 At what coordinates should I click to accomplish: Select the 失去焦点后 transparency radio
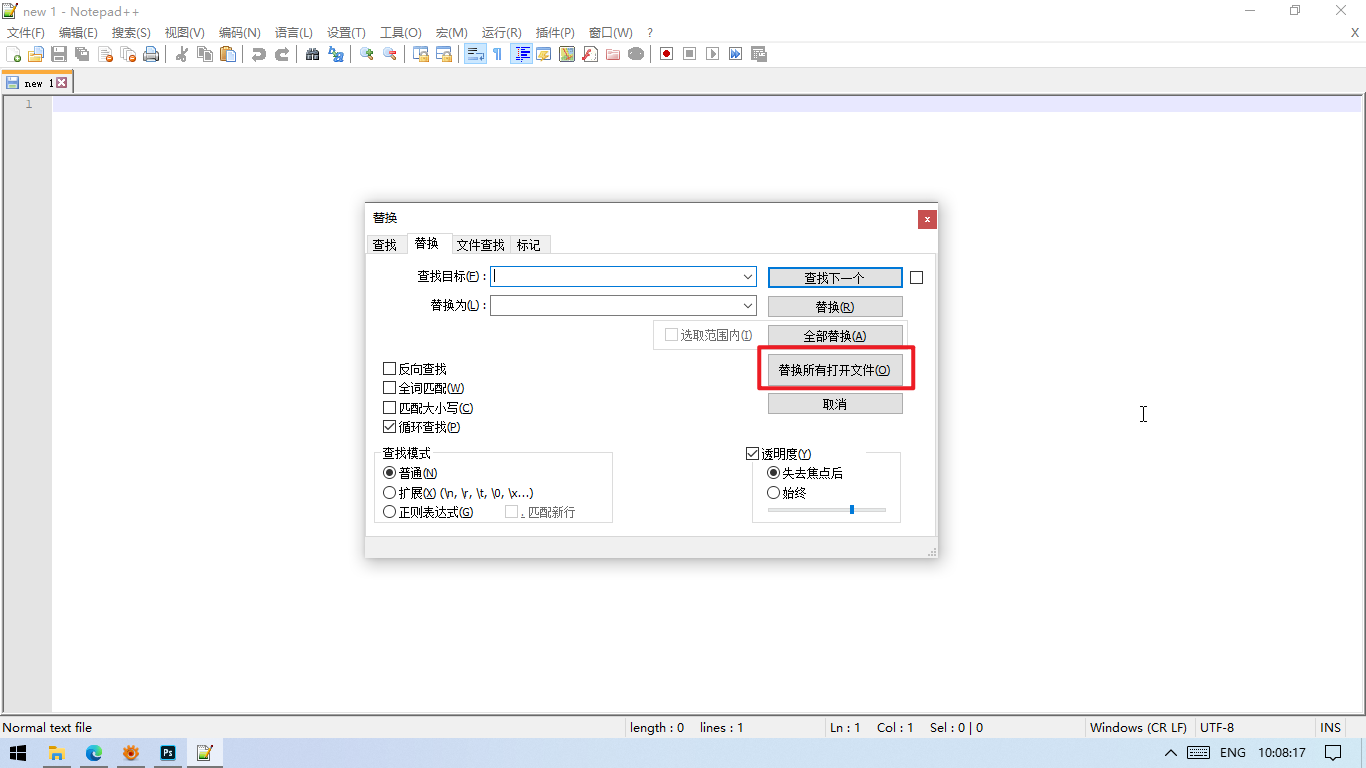(x=773, y=473)
